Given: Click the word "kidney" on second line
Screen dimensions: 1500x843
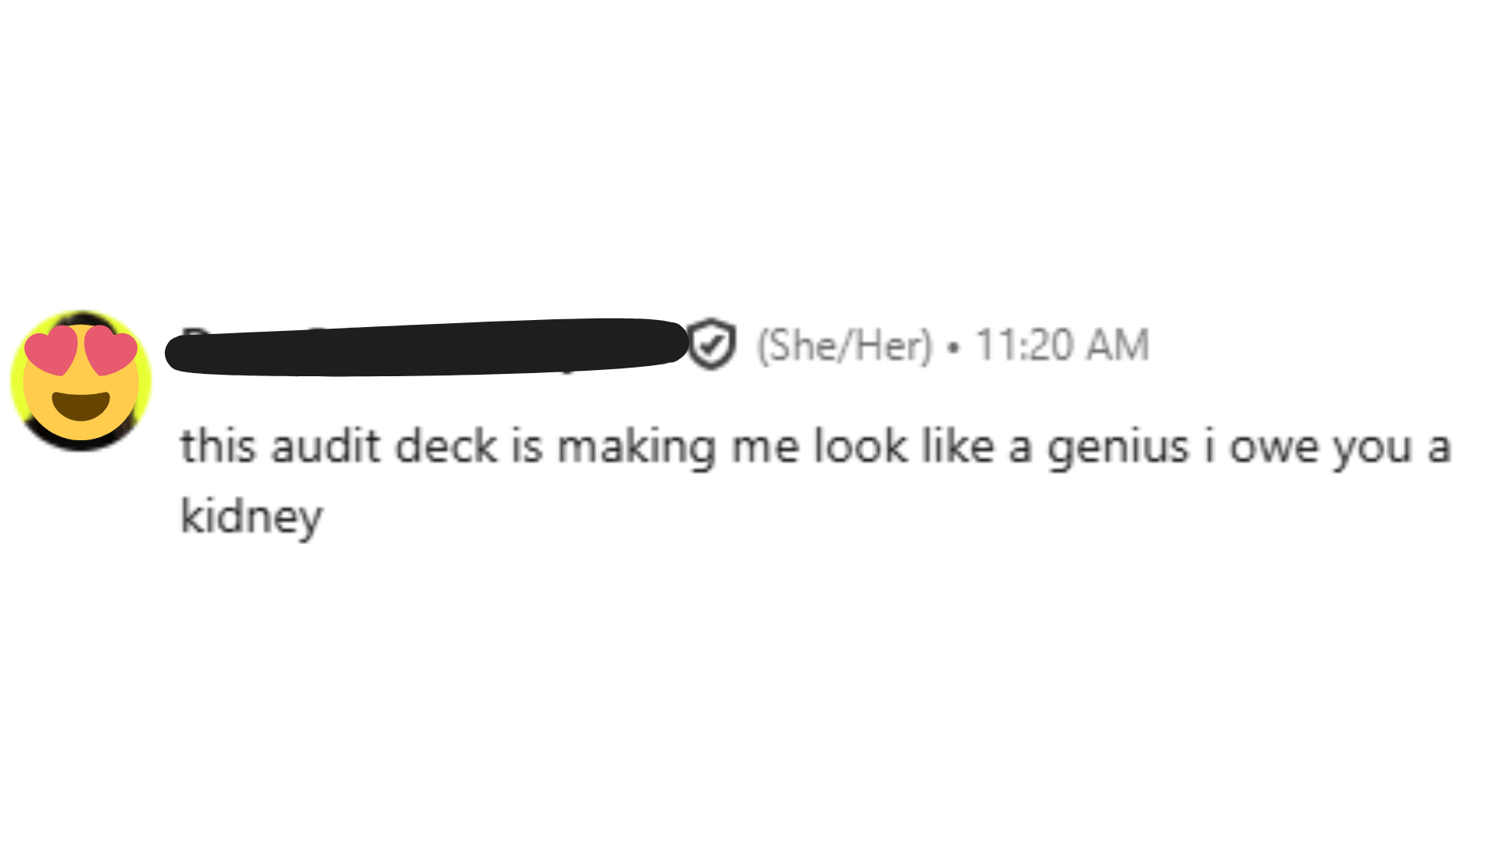Looking at the screenshot, I should click(x=251, y=517).
